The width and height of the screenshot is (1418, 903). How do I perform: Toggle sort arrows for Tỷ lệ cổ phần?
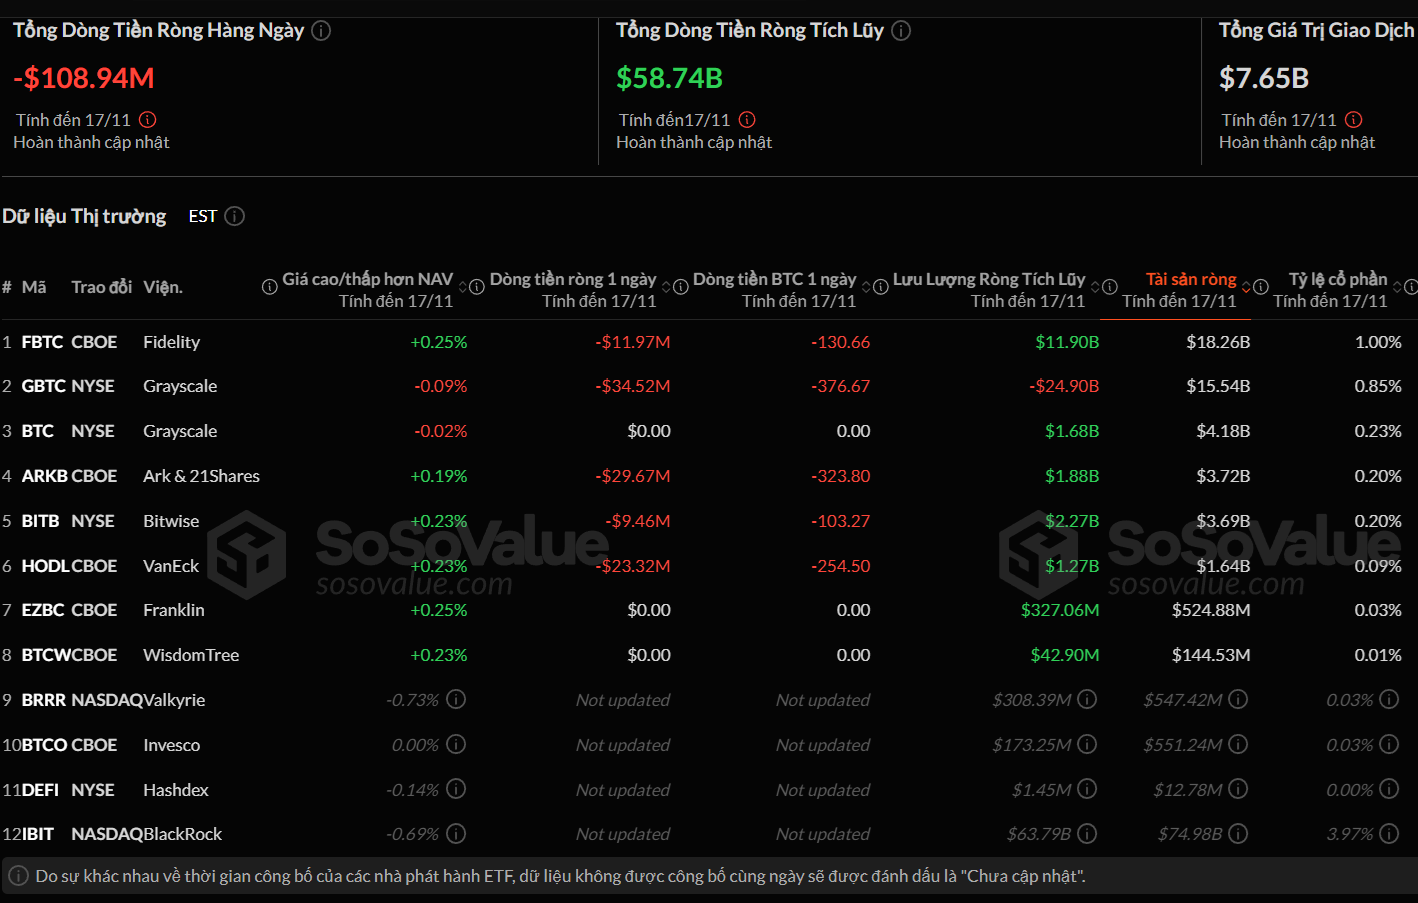1397,287
